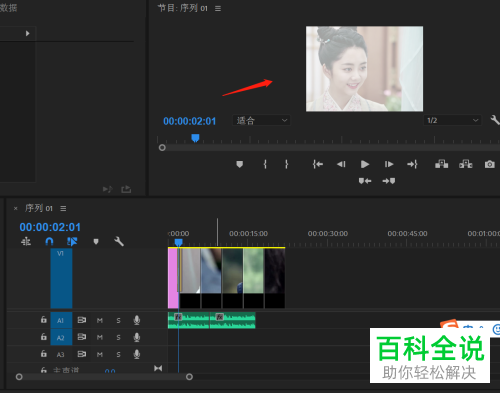The width and height of the screenshot is (500, 393).
Task: Click the Mark In button
Action: [x=265, y=164]
